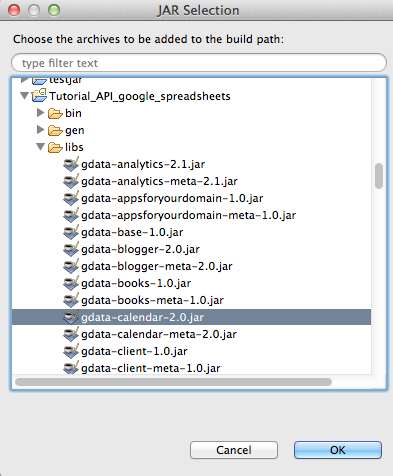Confirm selection with the OK button
This screenshot has width=393, height=476.
[x=338, y=450]
